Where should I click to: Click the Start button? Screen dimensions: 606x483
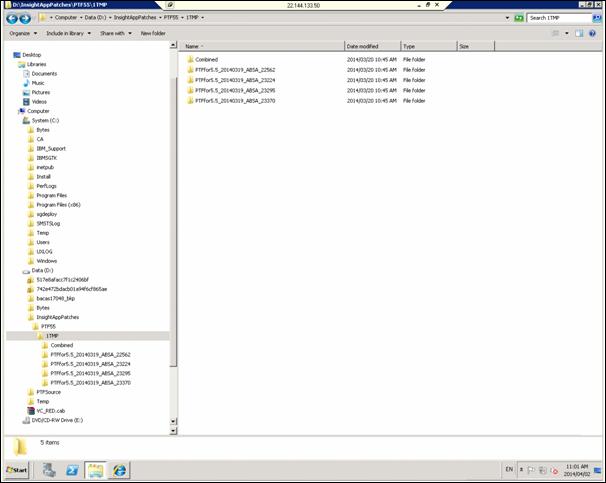[16, 468]
